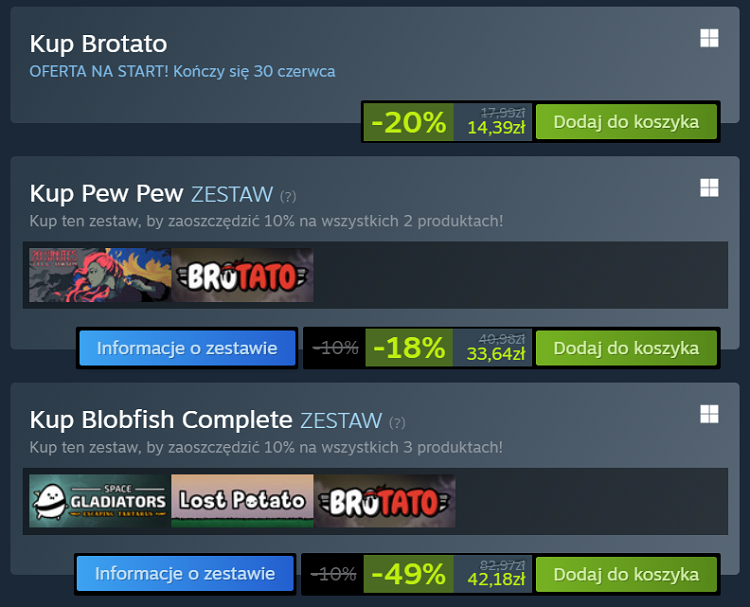Add Brotato to cart for 14,39zł
The height and width of the screenshot is (607, 750).
[626, 122]
